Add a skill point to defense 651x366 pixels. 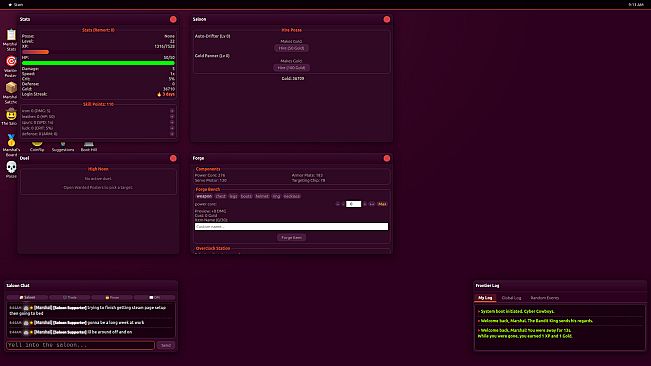click(172, 134)
